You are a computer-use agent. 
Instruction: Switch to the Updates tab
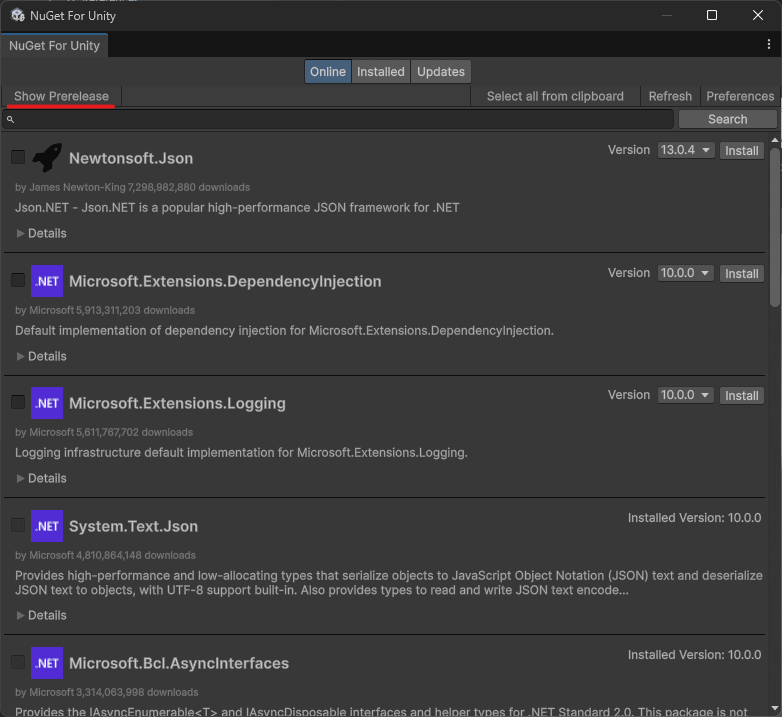coord(440,72)
